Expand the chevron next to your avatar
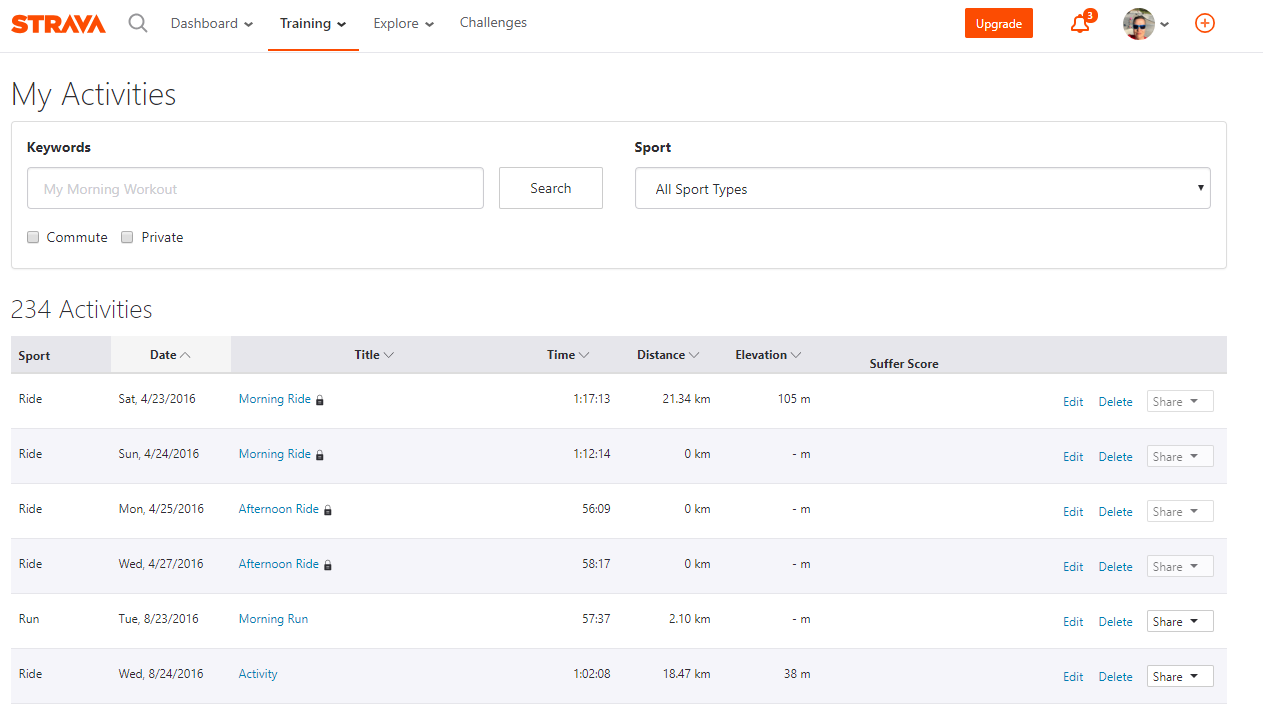 (x=1163, y=25)
